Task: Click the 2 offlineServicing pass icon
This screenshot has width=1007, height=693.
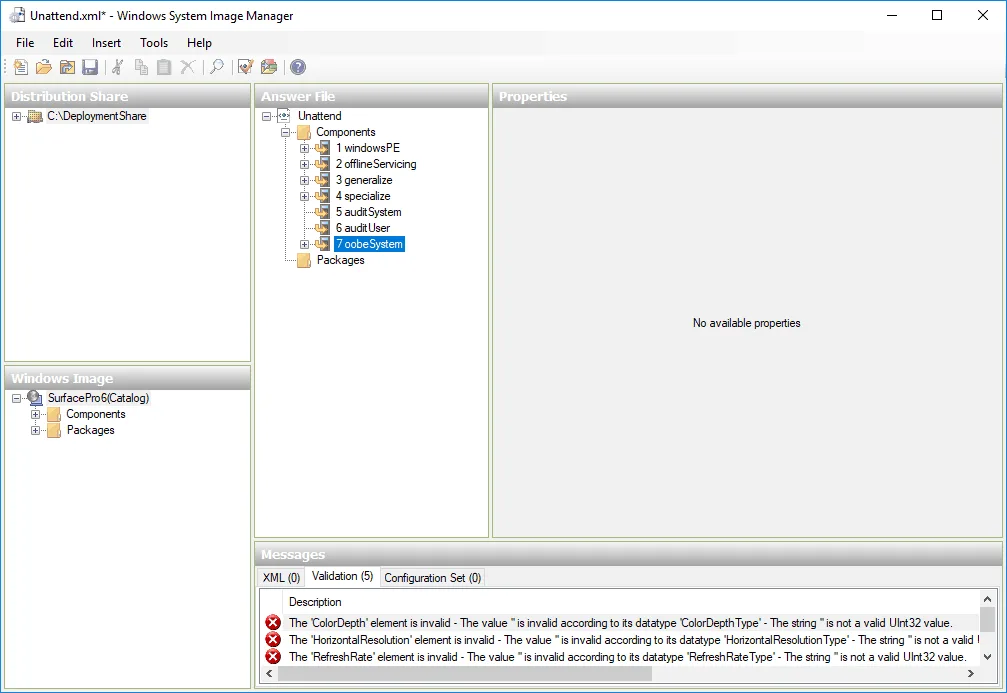Action: (x=322, y=164)
